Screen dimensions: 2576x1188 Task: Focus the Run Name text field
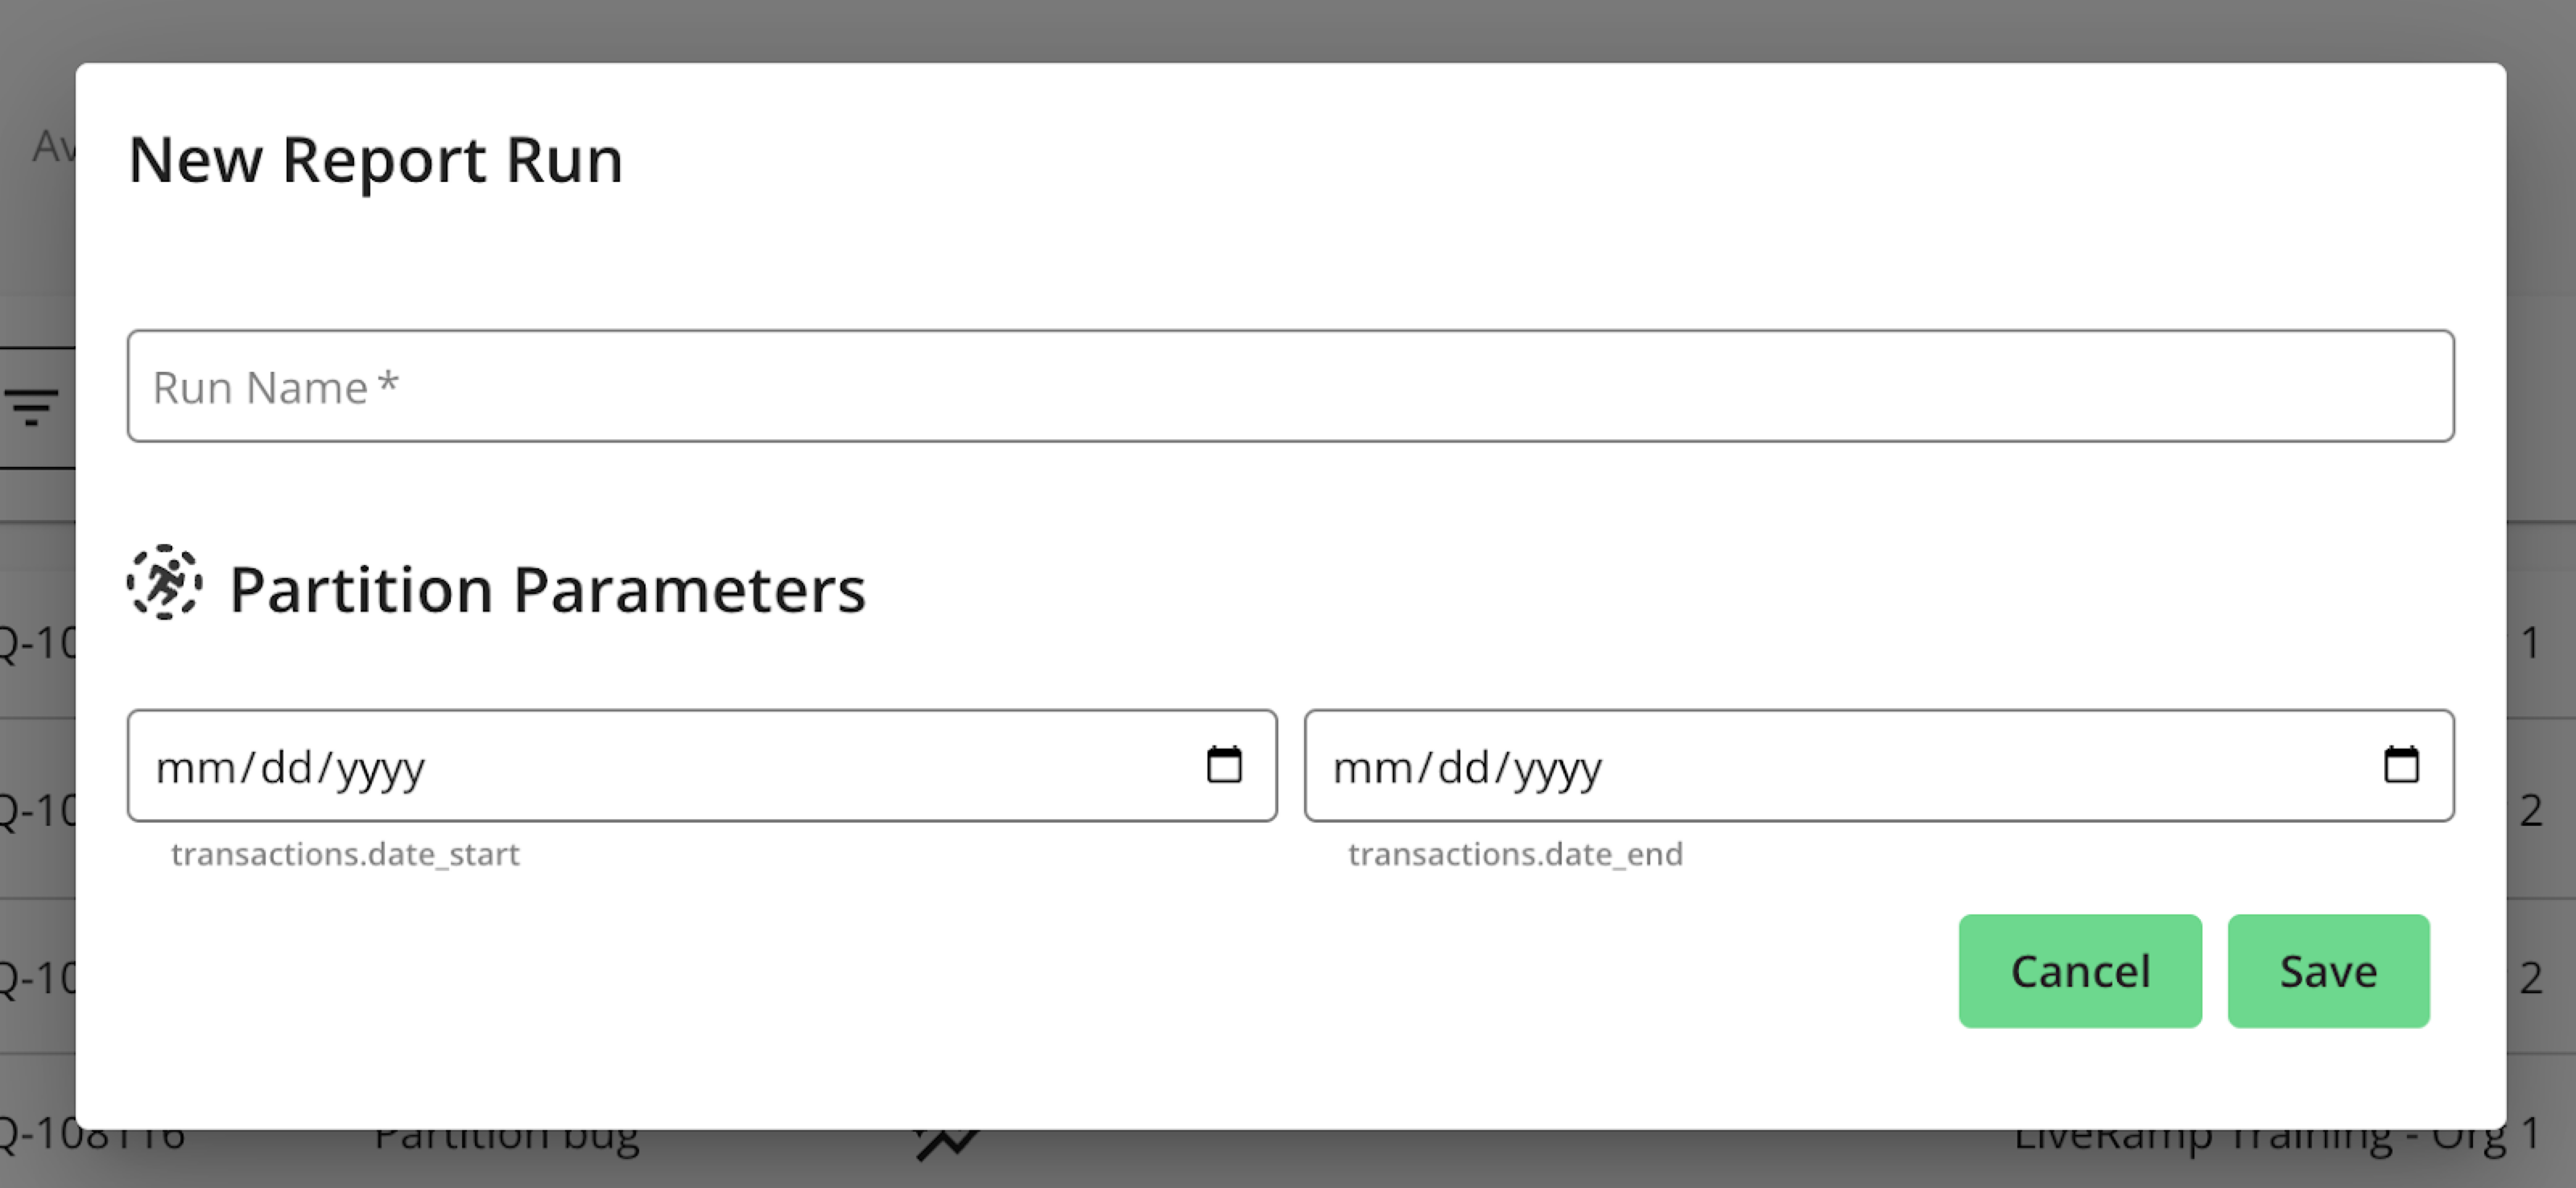tap(1290, 386)
